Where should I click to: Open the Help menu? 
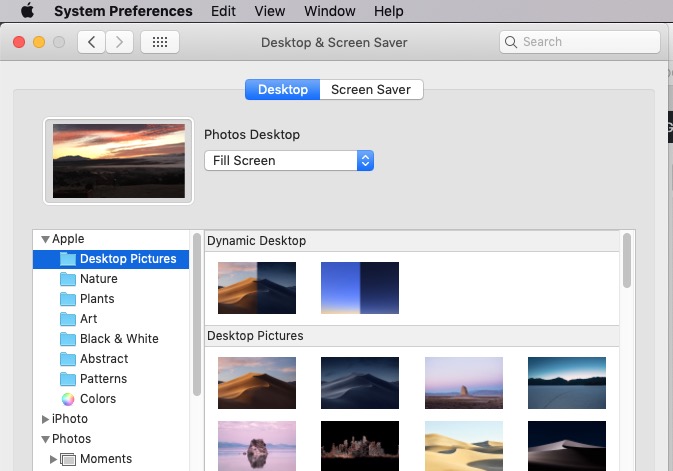[388, 11]
